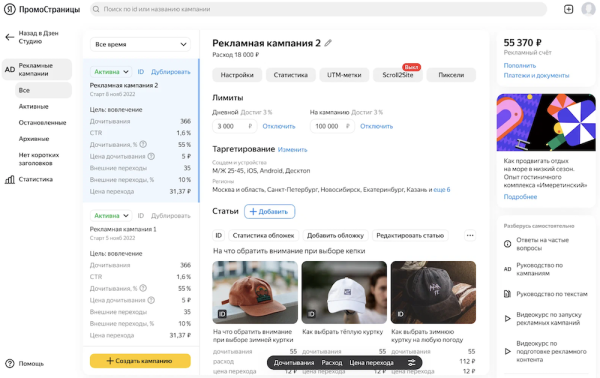Open the three dots more menu for articles

(x=470, y=235)
